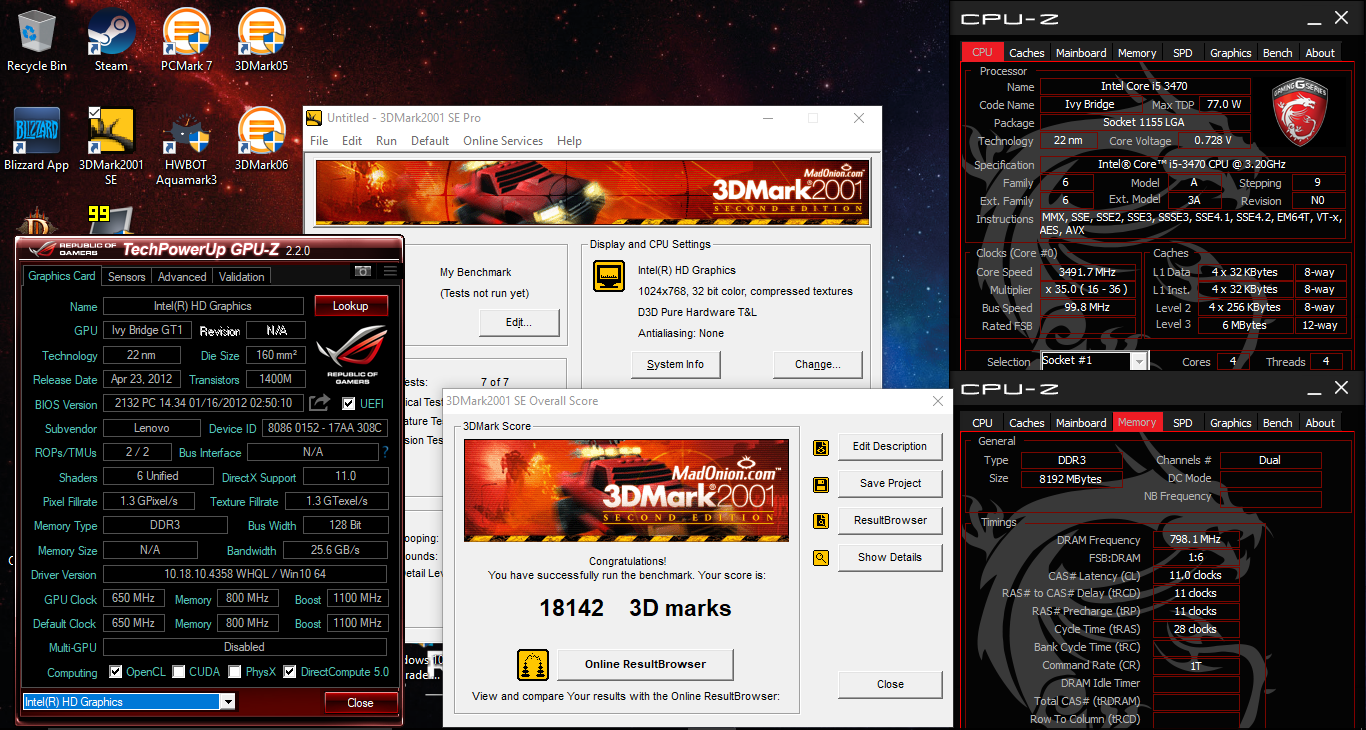Open the Online Services menu
1366x730 pixels.
pyautogui.click(x=503, y=141)
